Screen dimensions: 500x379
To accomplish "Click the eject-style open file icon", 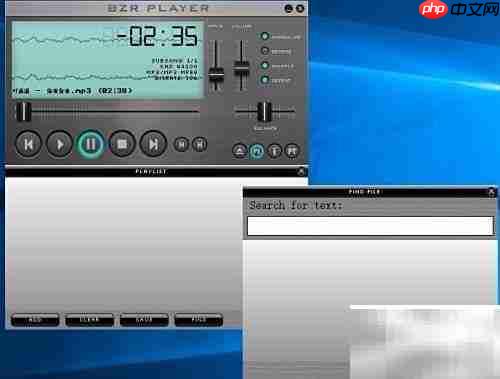I will (240, 151).
